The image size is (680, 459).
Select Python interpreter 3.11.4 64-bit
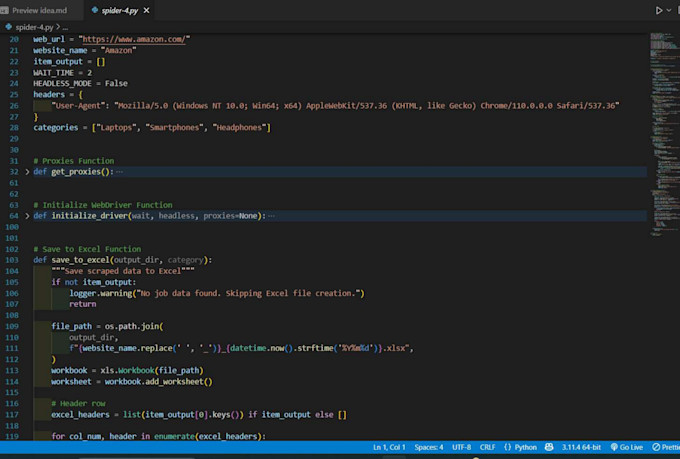tap(581, 447)
